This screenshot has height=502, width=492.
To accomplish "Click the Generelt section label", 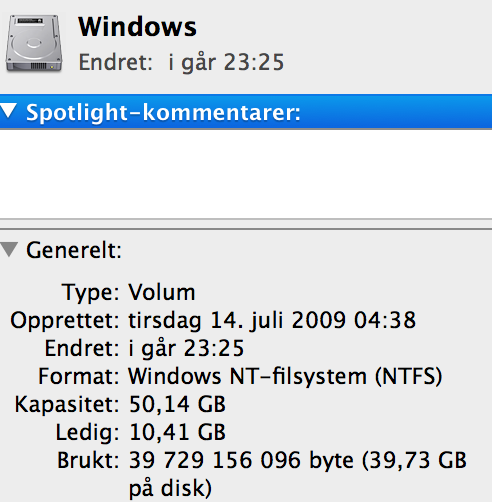I will click(x=74, y=250).
